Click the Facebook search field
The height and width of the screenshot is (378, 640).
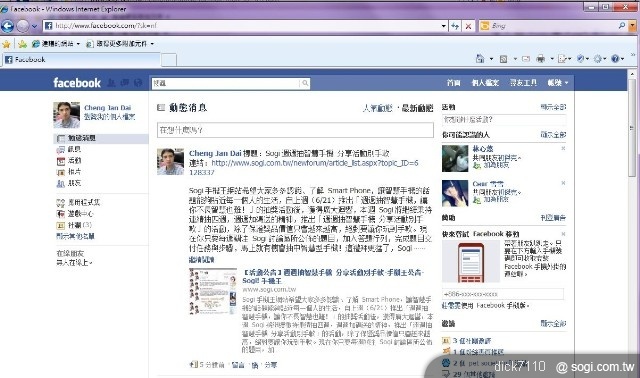(225, 83)
